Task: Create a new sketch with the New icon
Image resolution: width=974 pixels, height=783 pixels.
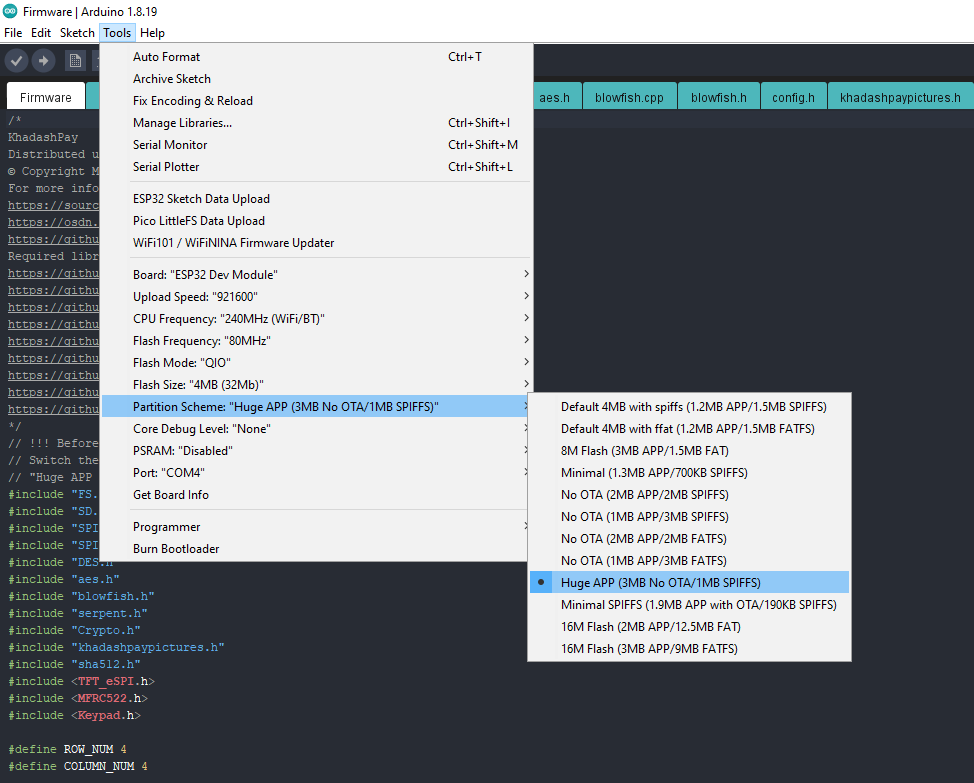Action: pos(75,61)
